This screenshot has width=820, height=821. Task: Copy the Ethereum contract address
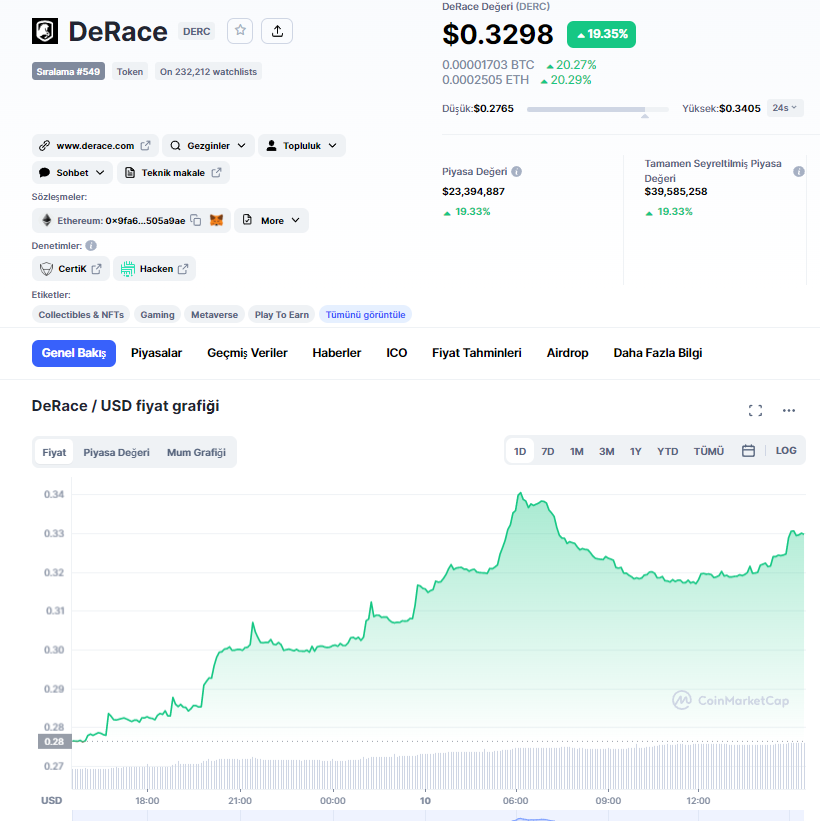tap(197, 221)
